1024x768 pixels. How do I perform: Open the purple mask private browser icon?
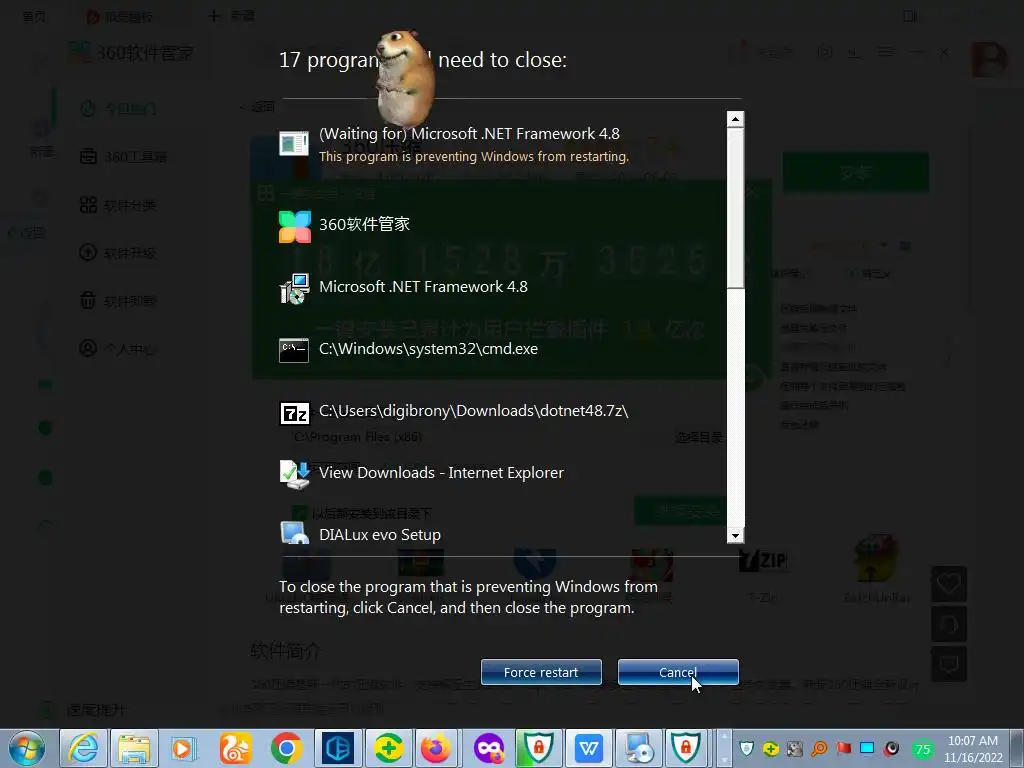[x=488, y=748]
